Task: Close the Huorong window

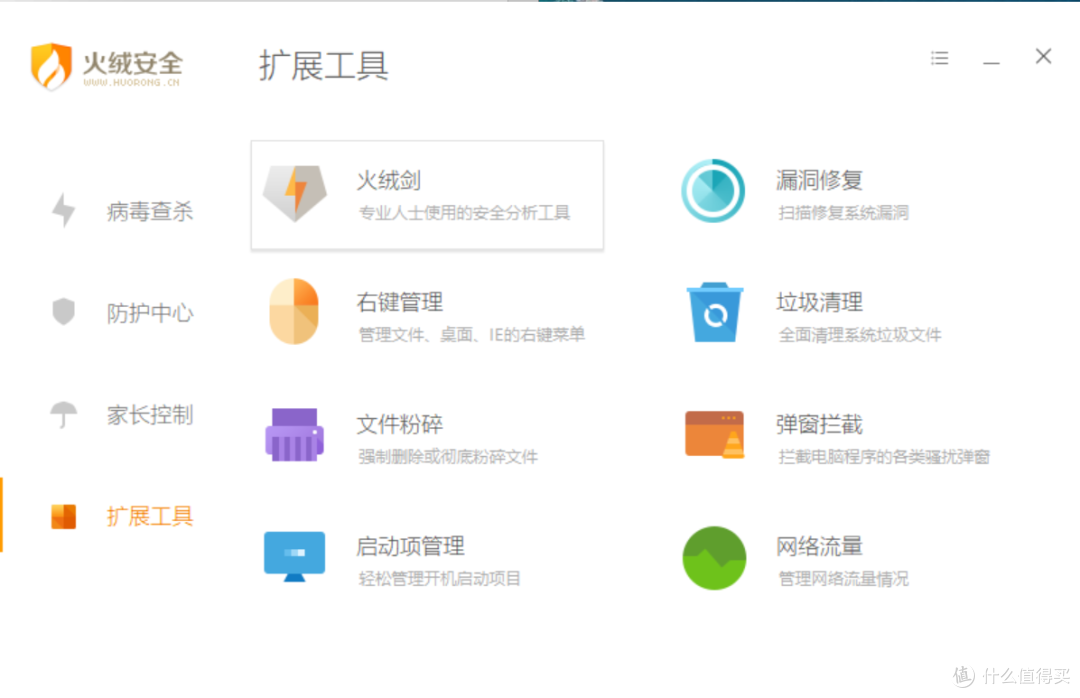Action: (1043, 57)
